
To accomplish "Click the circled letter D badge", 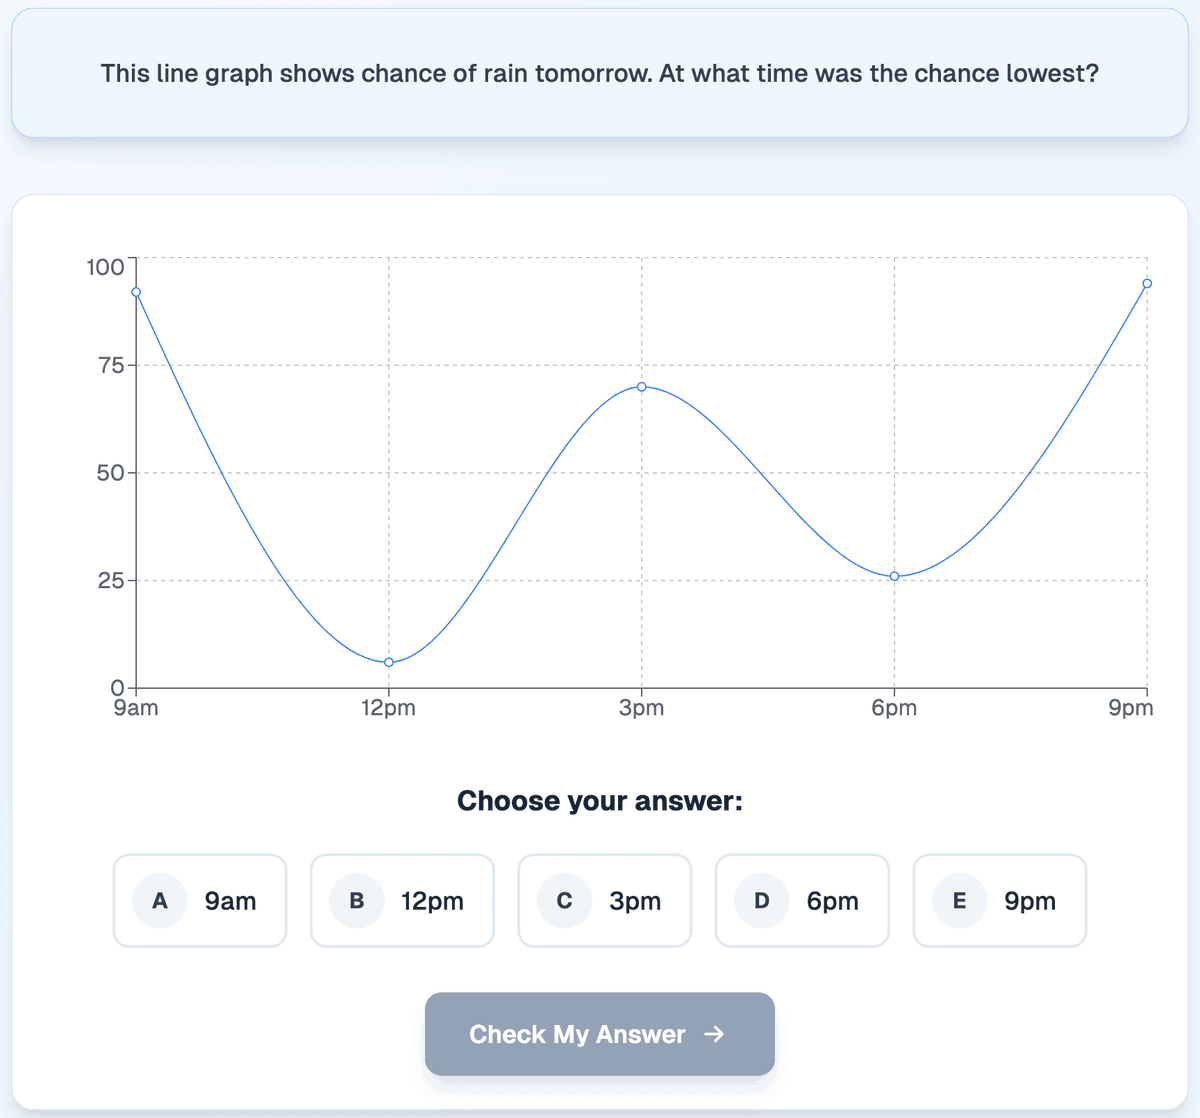I will click(x=762, y=900).
